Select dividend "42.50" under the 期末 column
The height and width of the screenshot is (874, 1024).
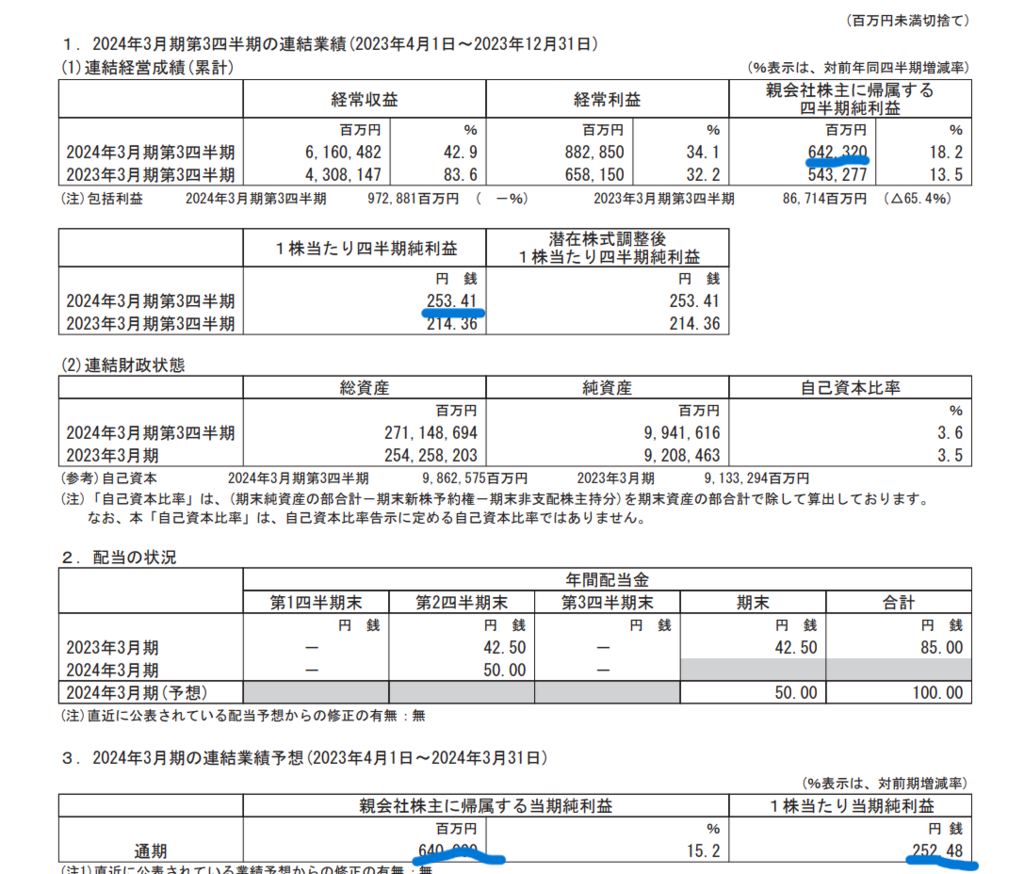(x=796, y=648)
